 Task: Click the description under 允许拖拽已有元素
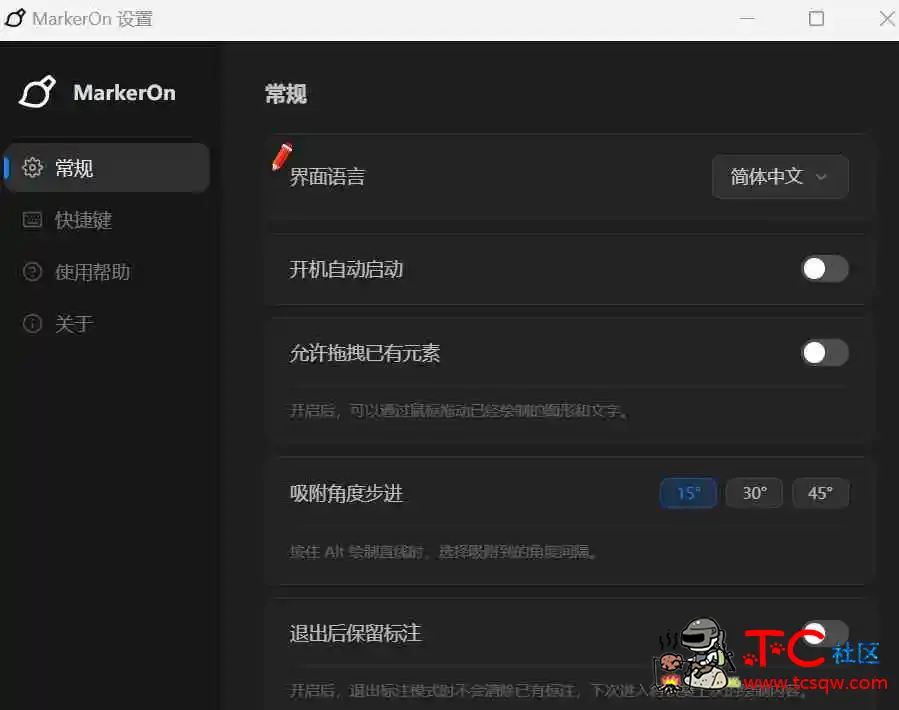[x=458, y=411]
